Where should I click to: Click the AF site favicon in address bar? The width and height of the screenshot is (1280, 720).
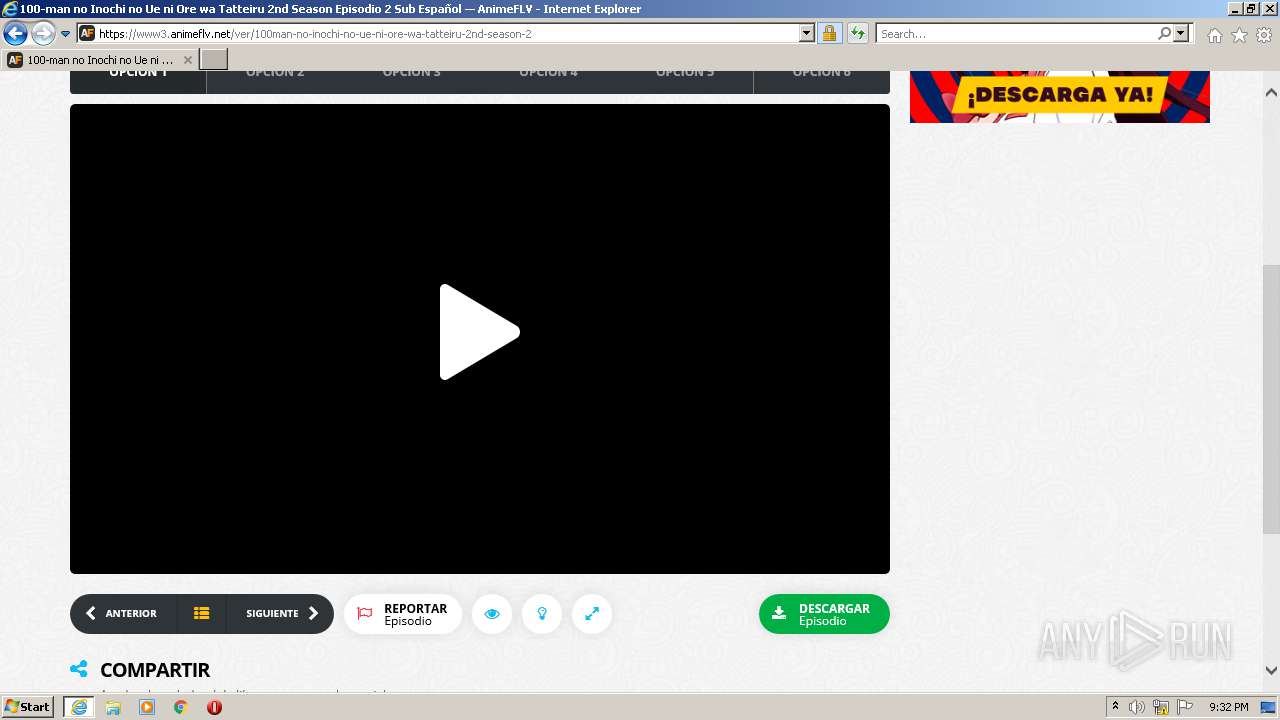(87, 34)
